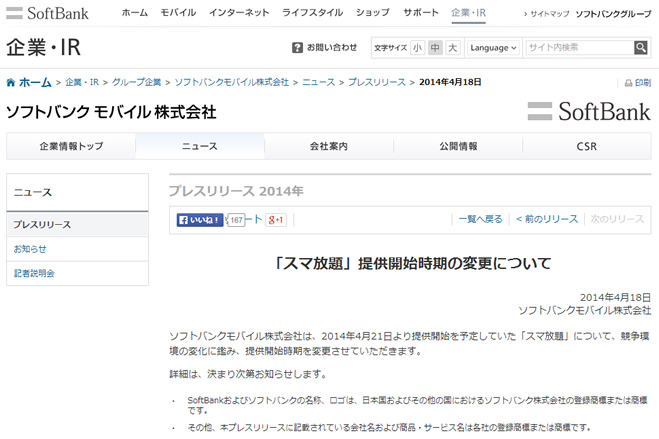Image resolution: width=659 pixels, height=439 pixels.
Task: Click ホーム in the breadcrumb
Action: 35,82
